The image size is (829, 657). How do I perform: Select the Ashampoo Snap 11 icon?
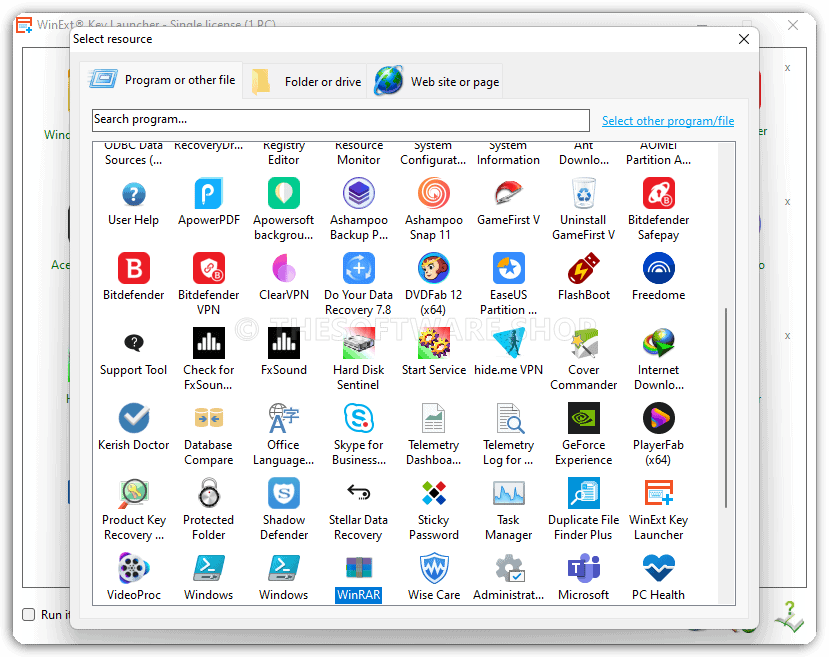pyautogui.click(x=434, y=193)
